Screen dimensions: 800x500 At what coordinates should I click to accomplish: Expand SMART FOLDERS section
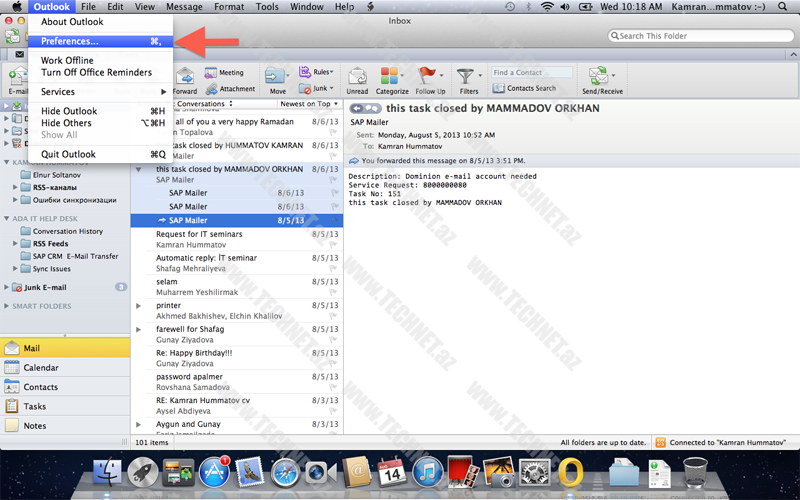(x=7, y=306)
